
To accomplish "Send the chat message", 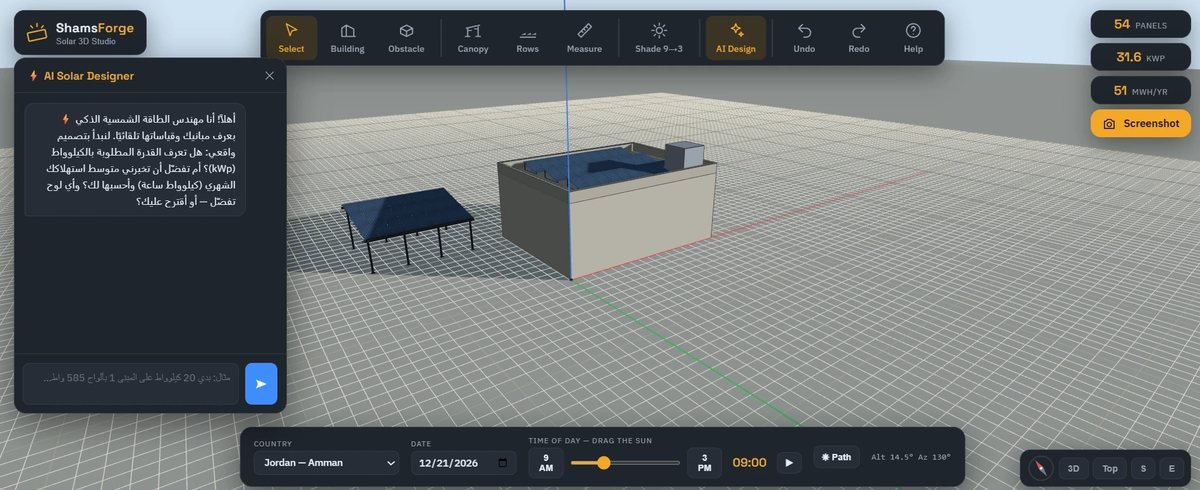I will [261, 383].
